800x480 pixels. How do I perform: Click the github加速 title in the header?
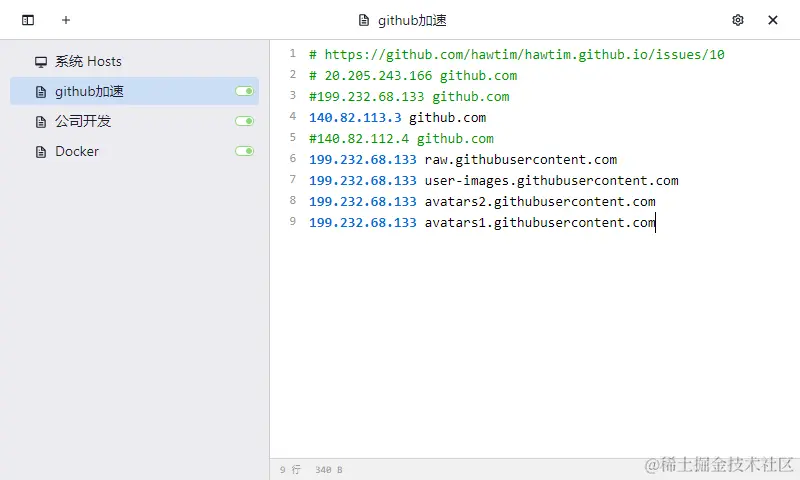click(412, 20)
